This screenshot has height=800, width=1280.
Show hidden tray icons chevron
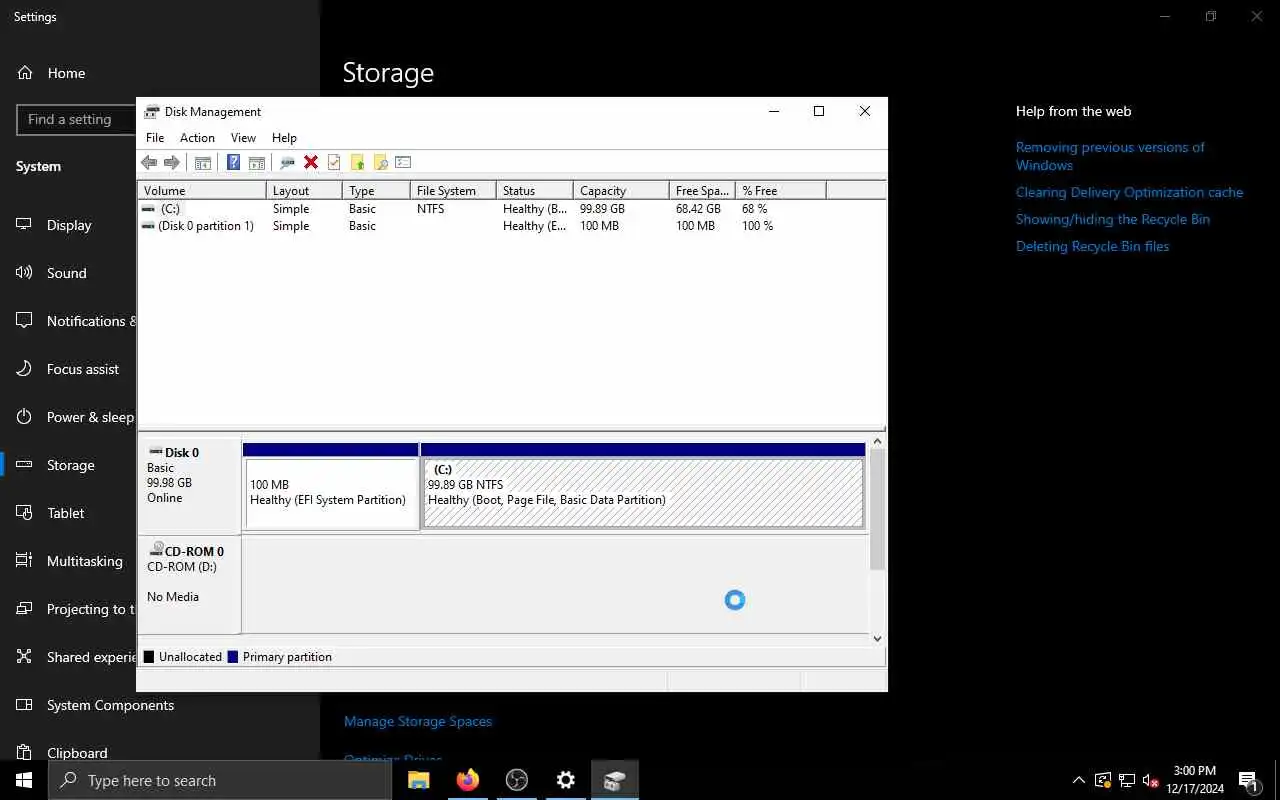coord(1078,780)
